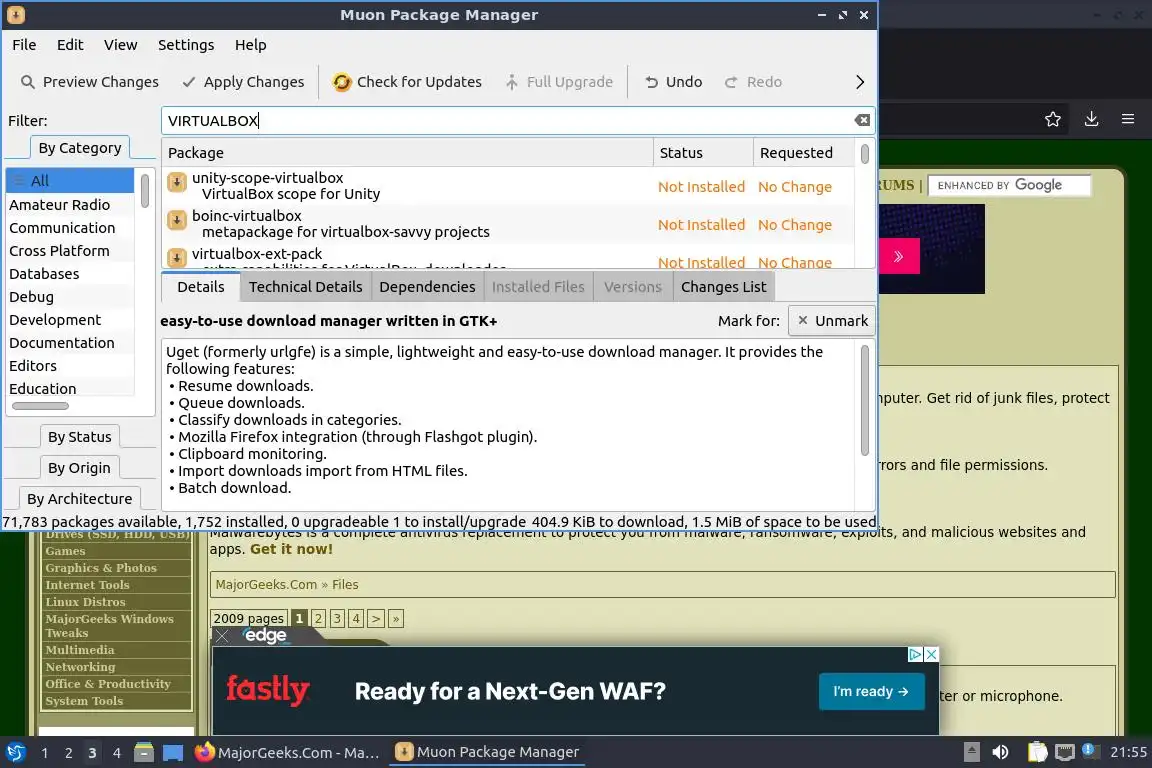Go to page 2 of files
Image resolution: width=1152 pixels, height=768 pixels.
[x=318, y=619]
